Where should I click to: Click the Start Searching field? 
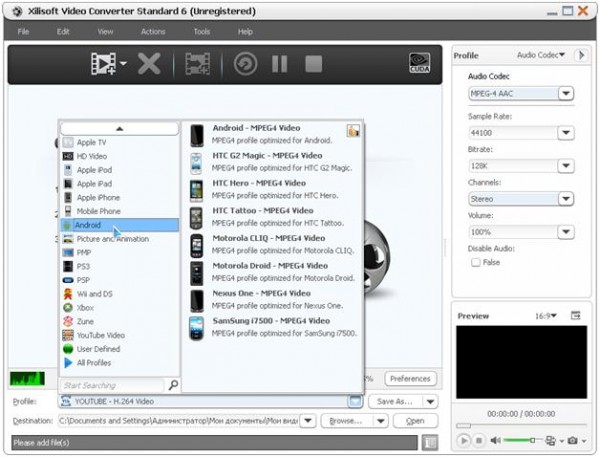coord(112,385)
